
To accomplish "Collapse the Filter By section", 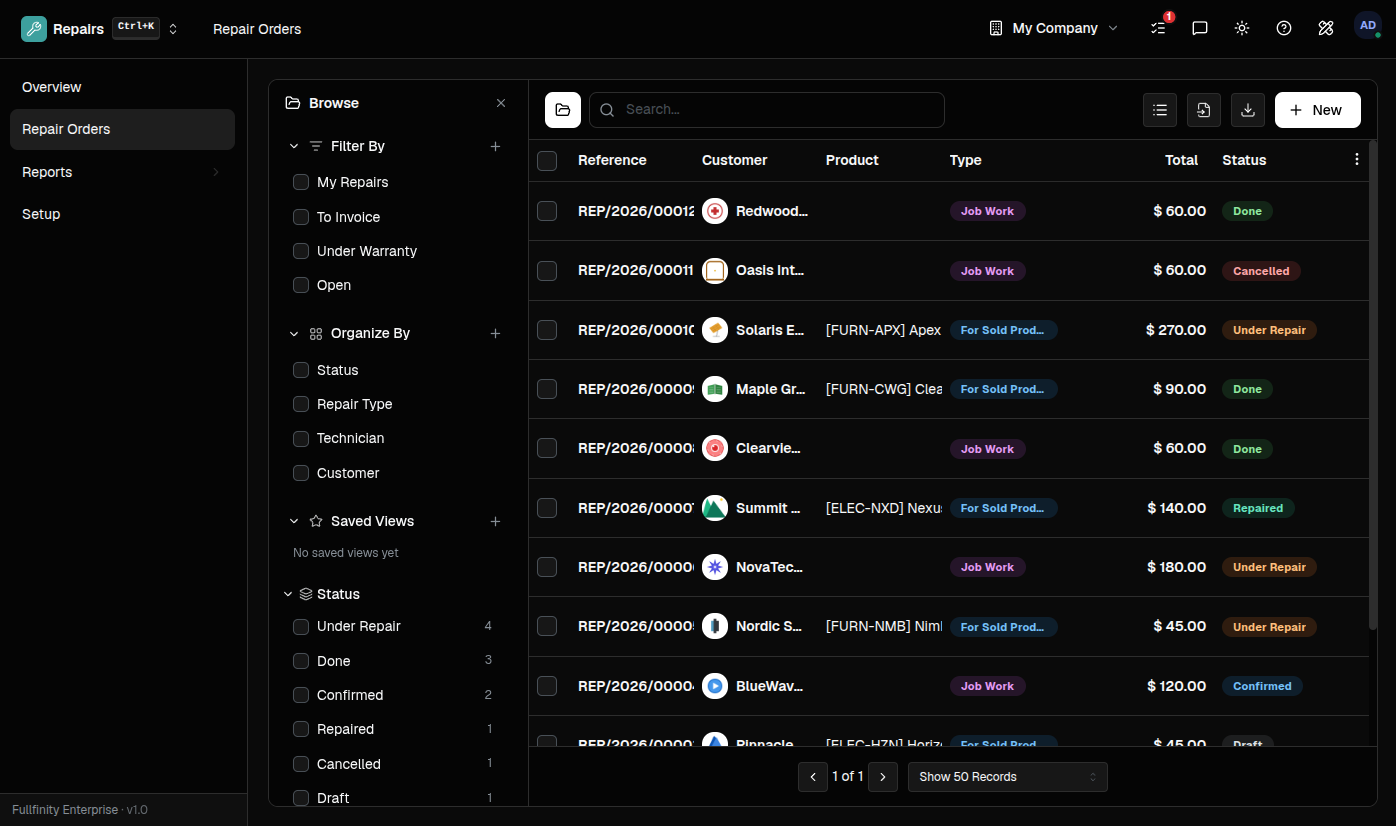I will [x=294, y=146].
